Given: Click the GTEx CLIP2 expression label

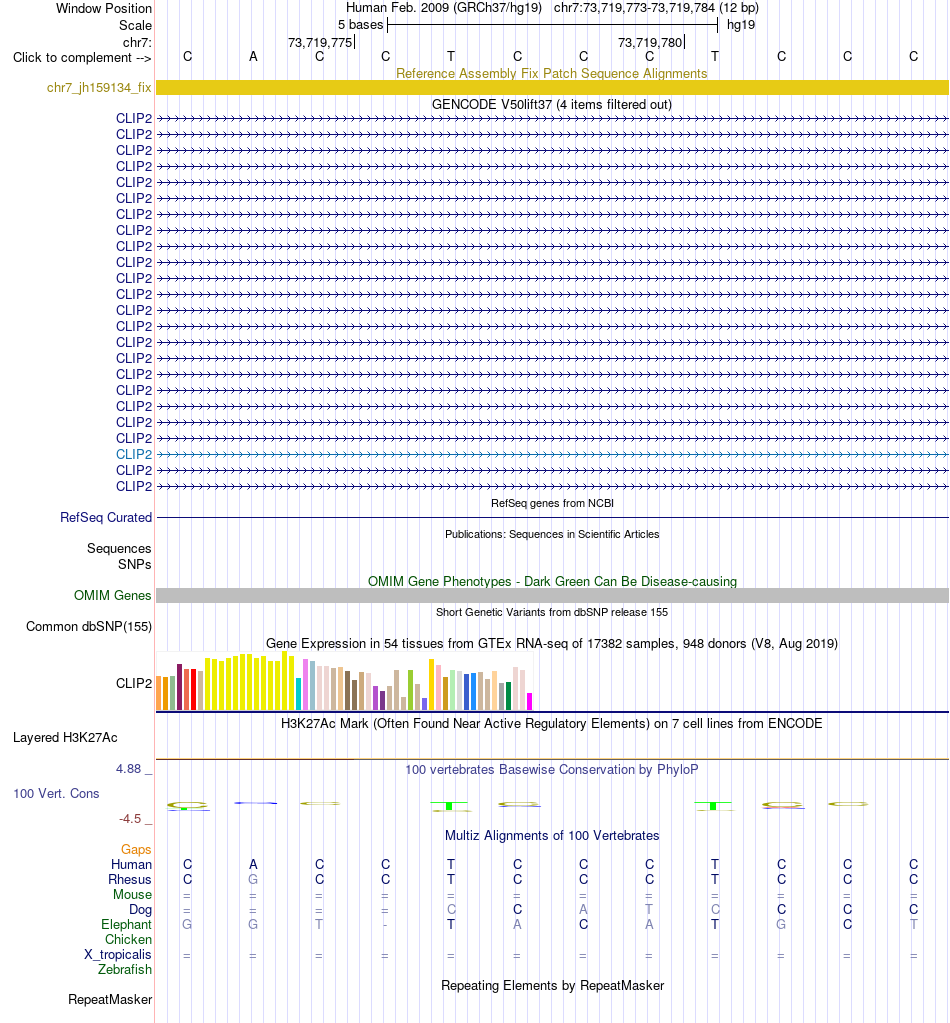Looking at the screenshot, I should pyautogui.click(x=134, y=683).
